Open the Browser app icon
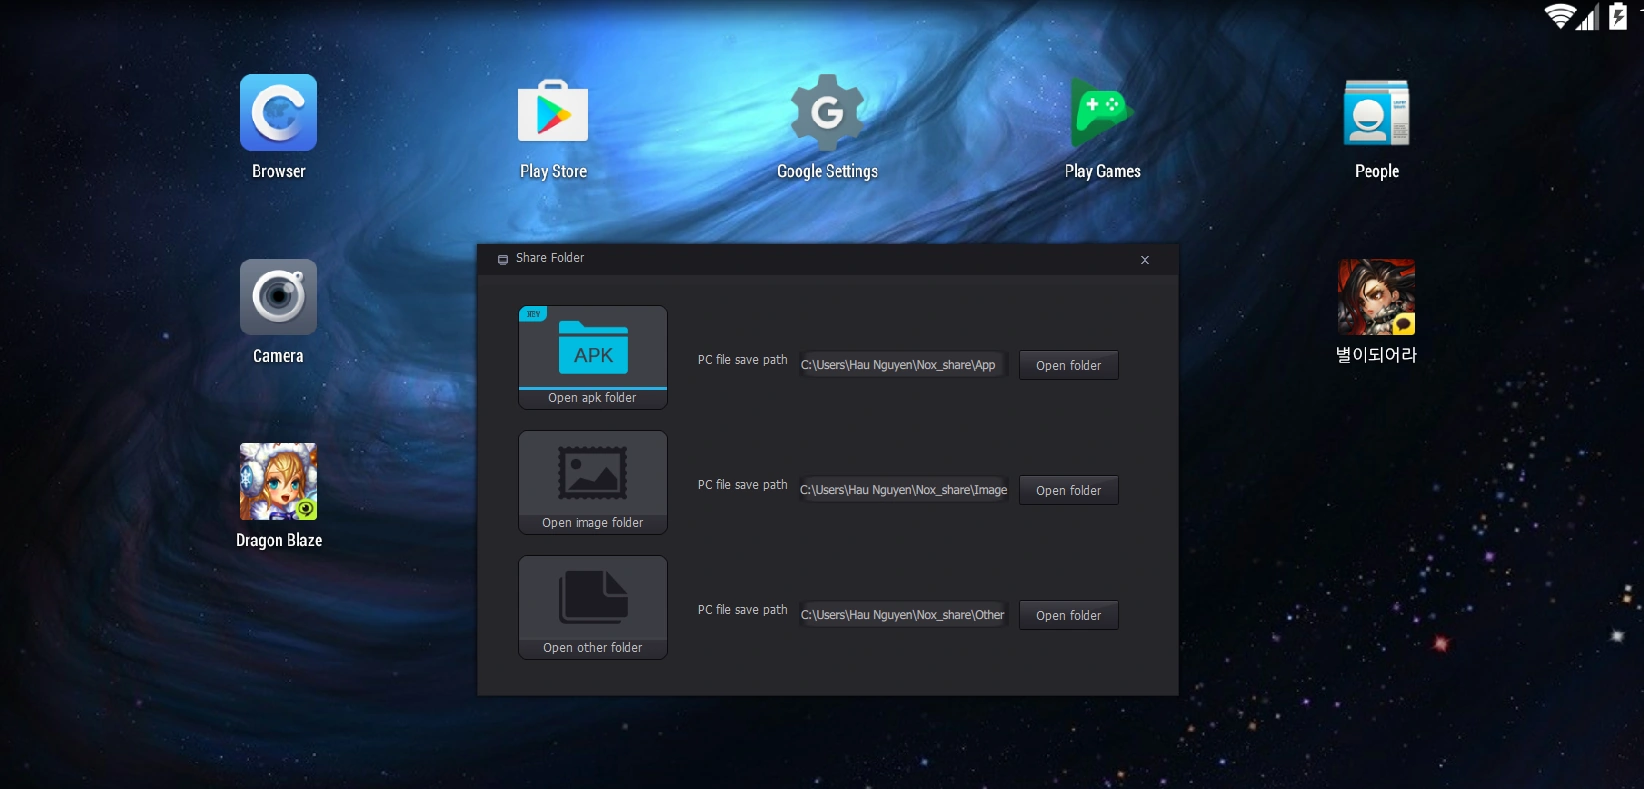Screen dimensions: 1644x789 (278, 113)
